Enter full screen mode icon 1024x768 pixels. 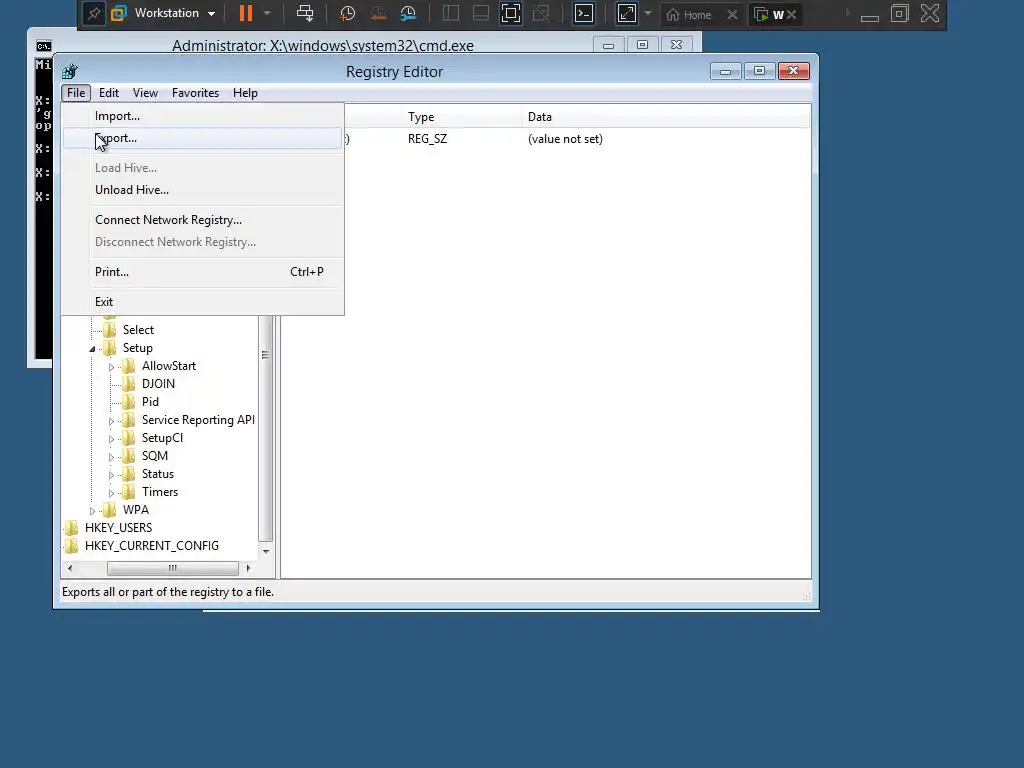tap(511, 14)
